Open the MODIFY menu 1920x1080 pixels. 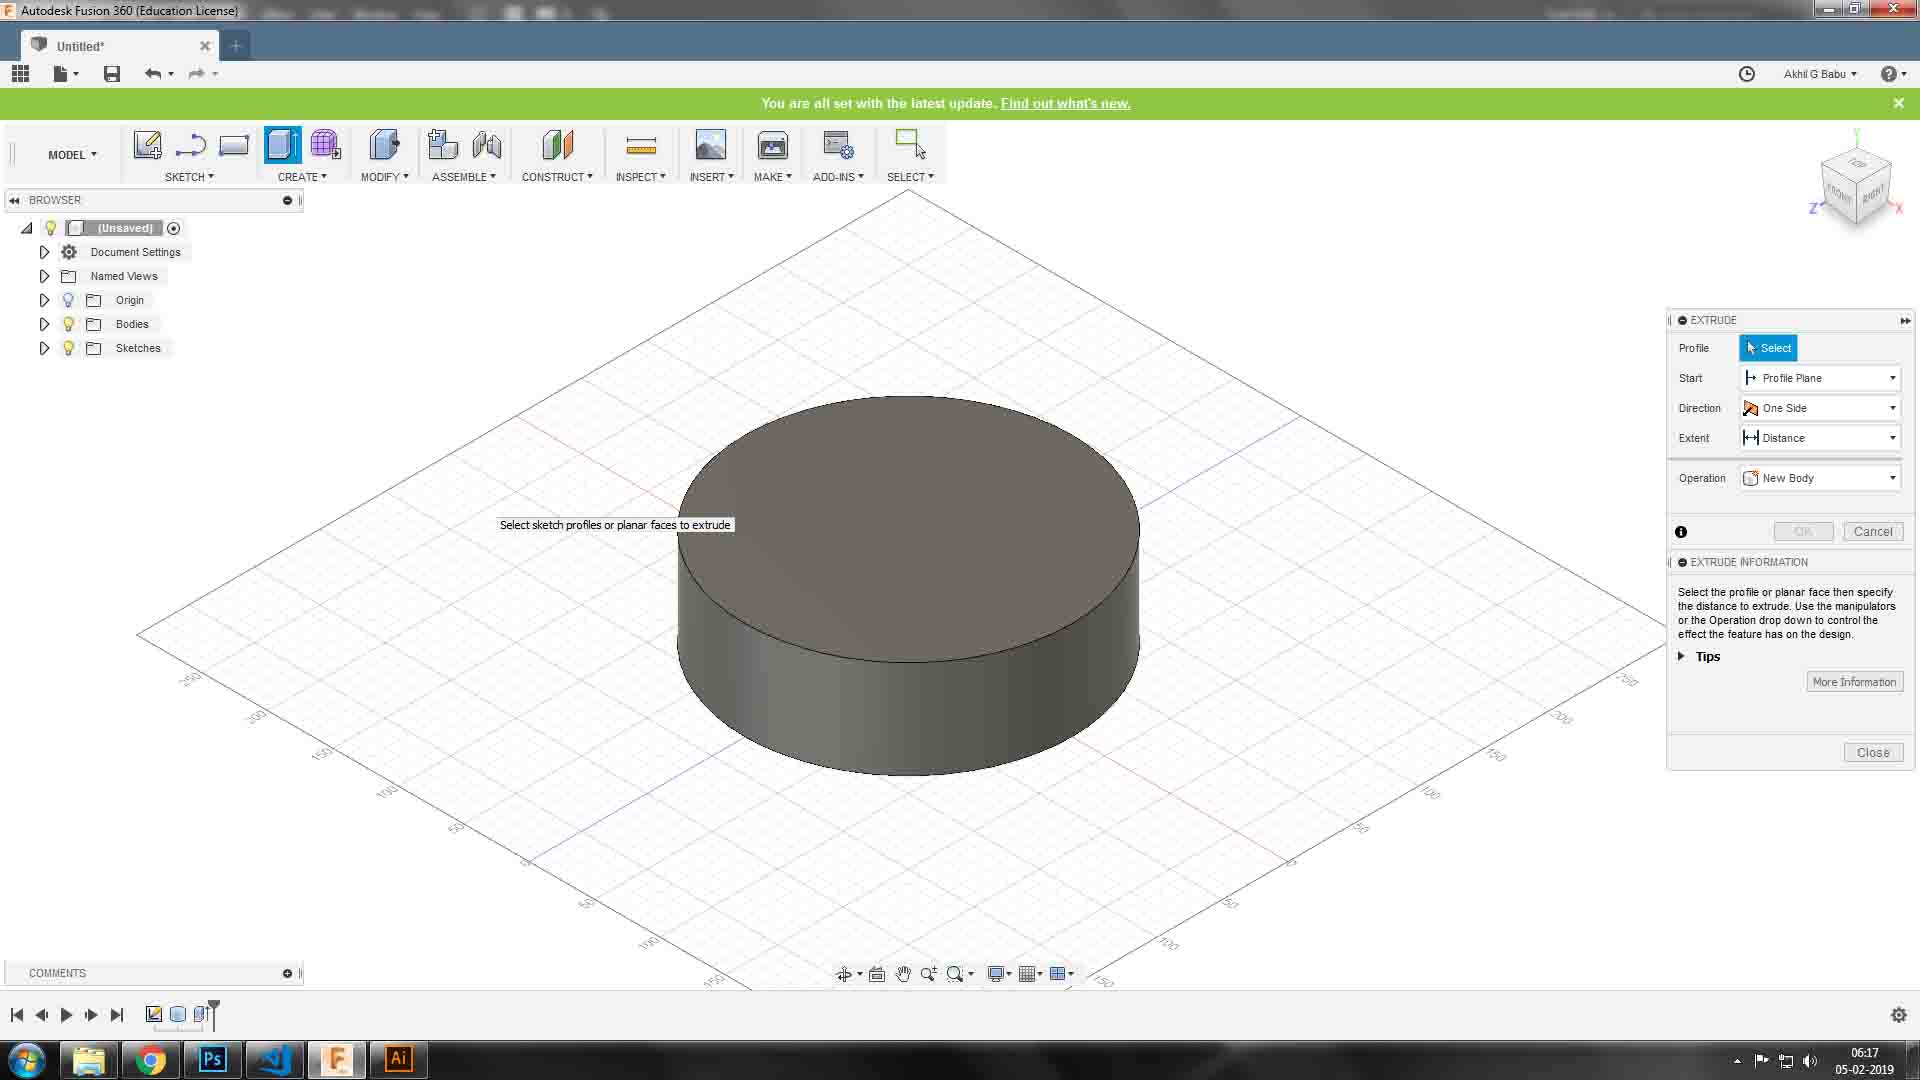(384, 177)
